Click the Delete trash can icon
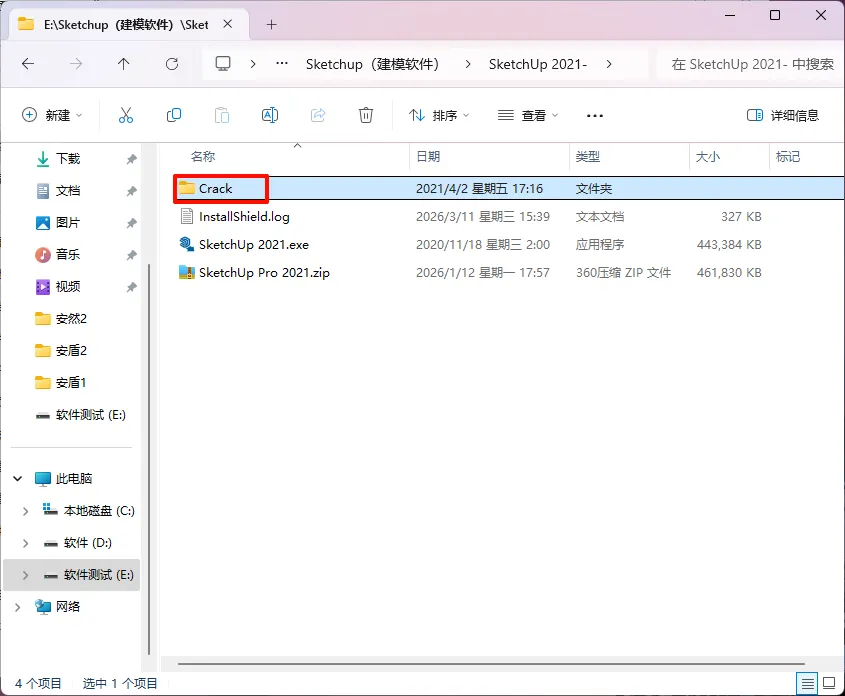Image resolution: width=845 pixels, height=696 pixels. click(366, 115)
